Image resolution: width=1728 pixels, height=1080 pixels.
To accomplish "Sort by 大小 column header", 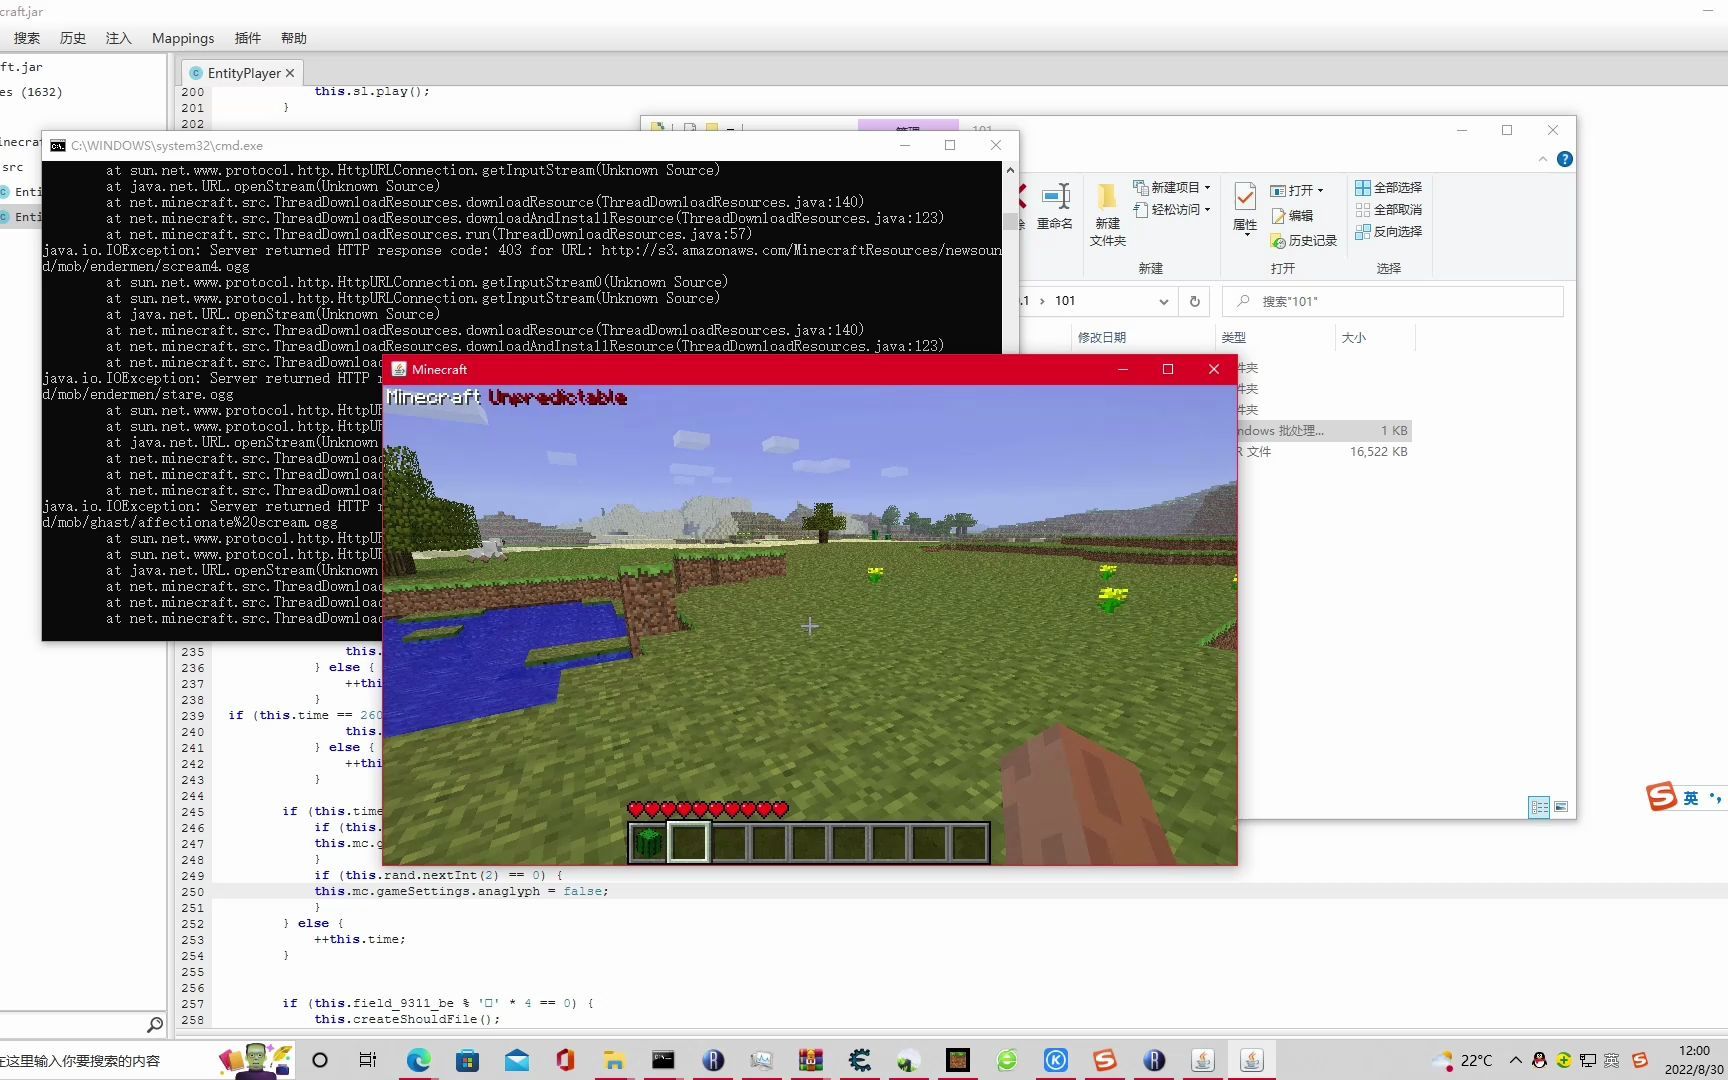I will [x=1353, y=337].
